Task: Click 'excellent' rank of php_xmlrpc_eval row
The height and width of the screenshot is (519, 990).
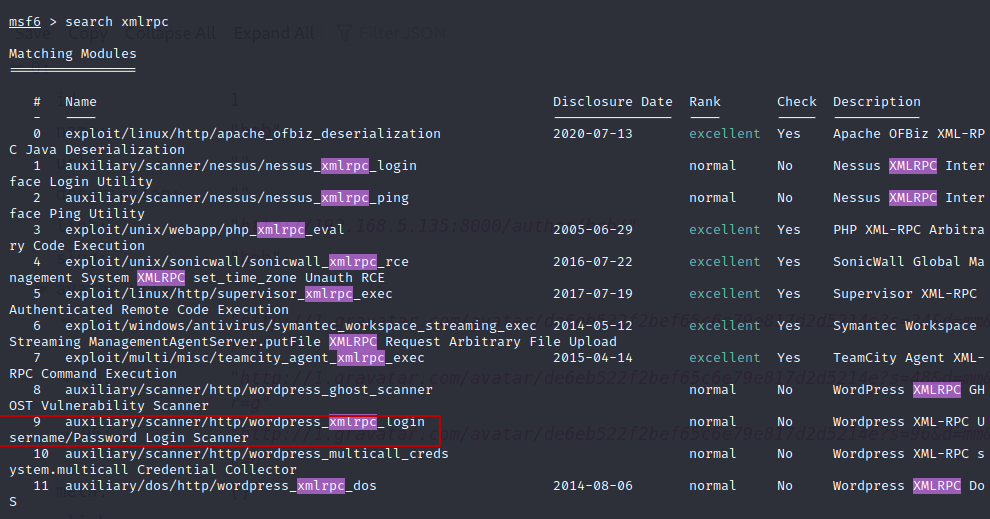Action: (x=725, y=230)
